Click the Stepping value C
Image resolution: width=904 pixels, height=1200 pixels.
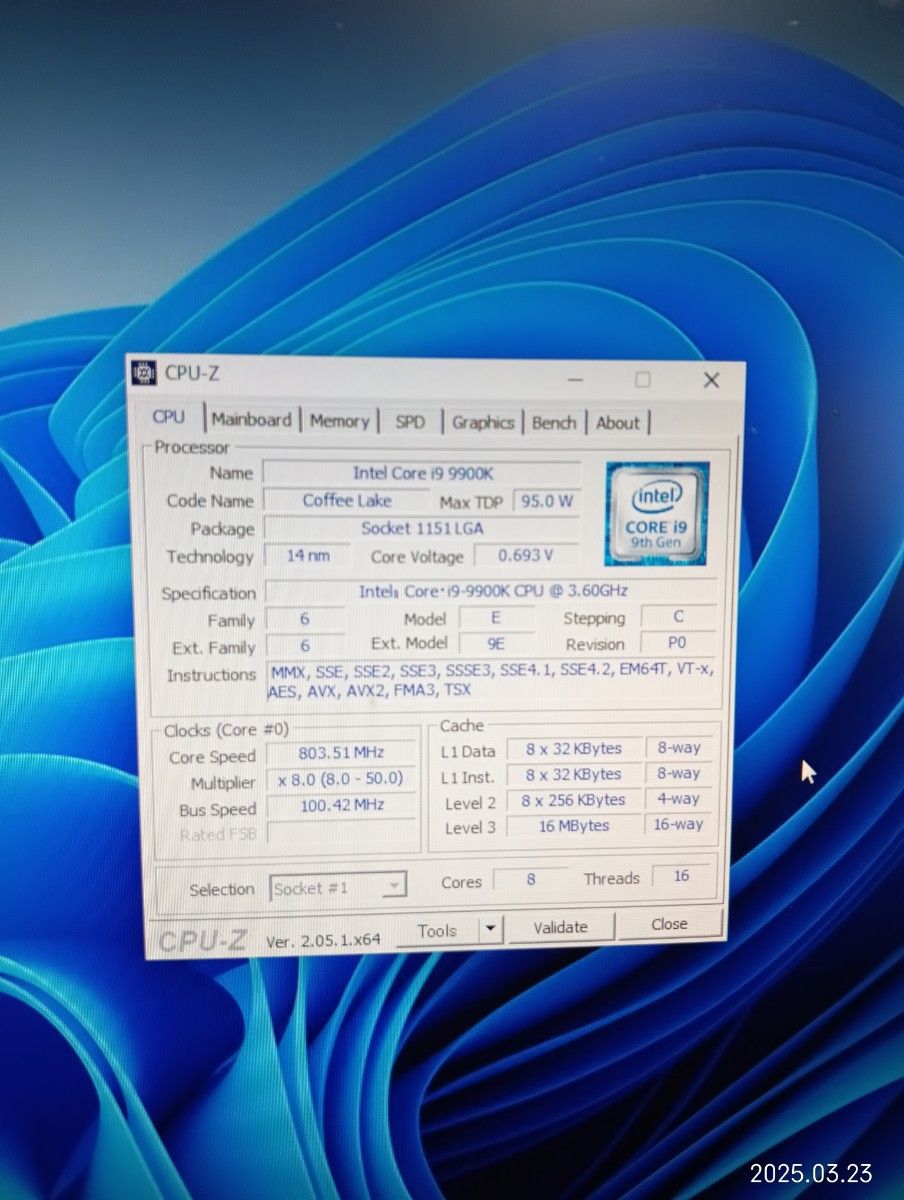(x=679, y=617)
